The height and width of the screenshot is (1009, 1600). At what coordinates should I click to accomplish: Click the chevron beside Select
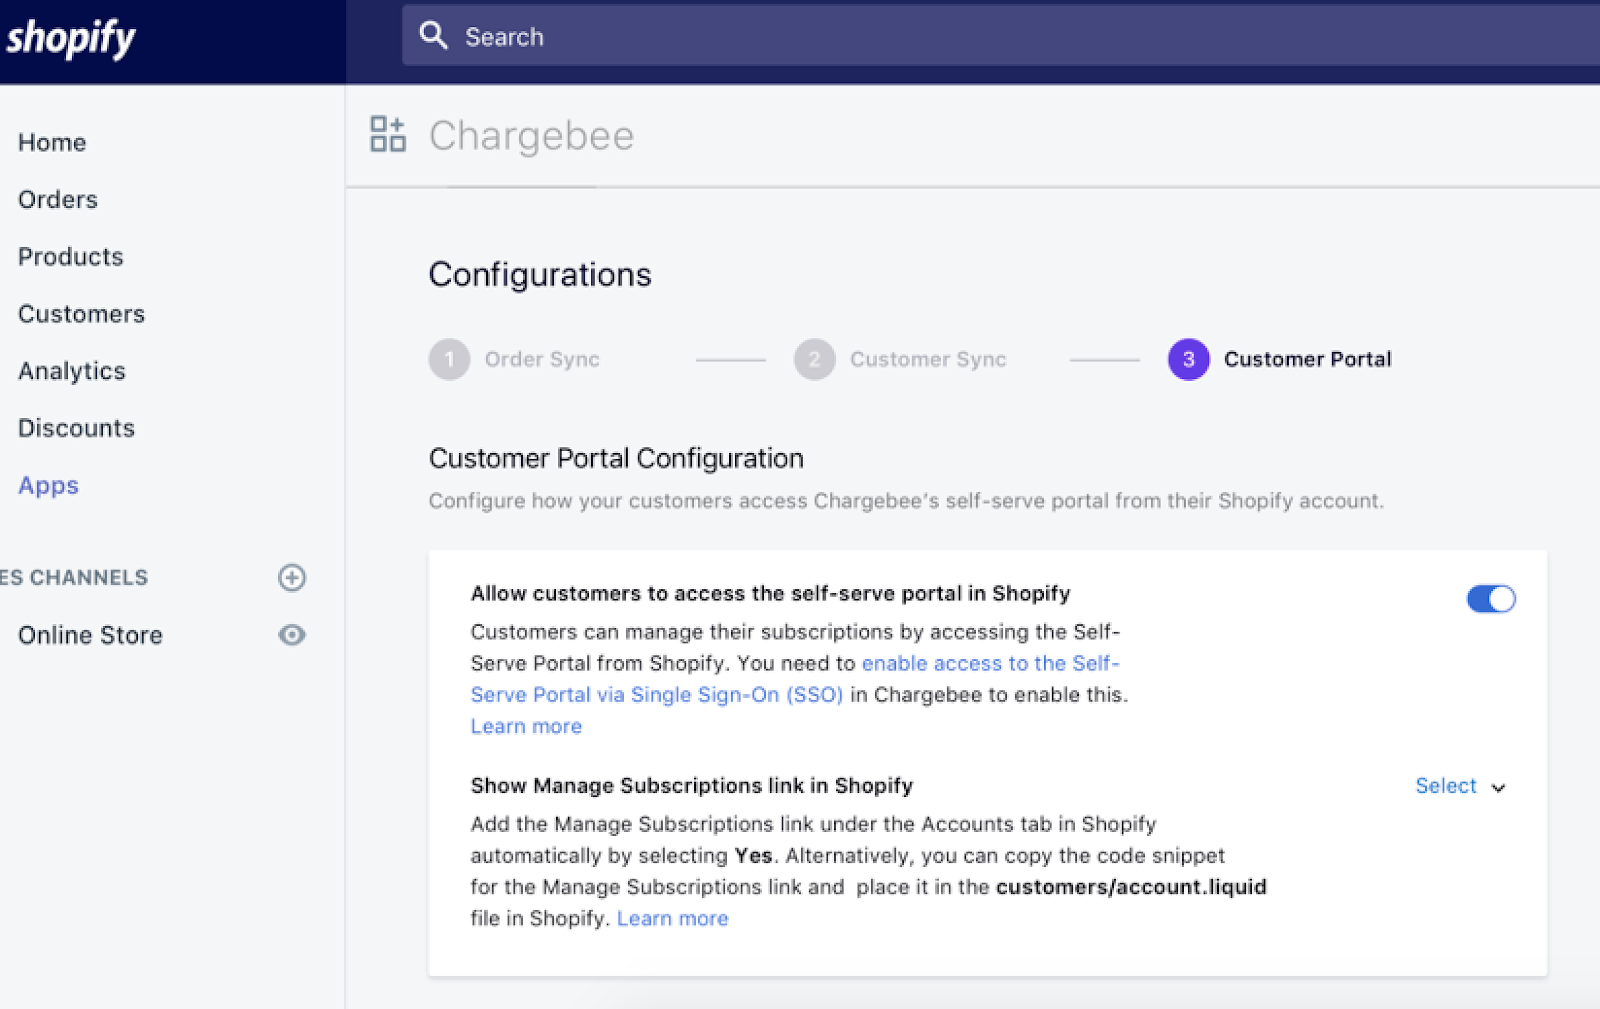tap(1498, 788)
